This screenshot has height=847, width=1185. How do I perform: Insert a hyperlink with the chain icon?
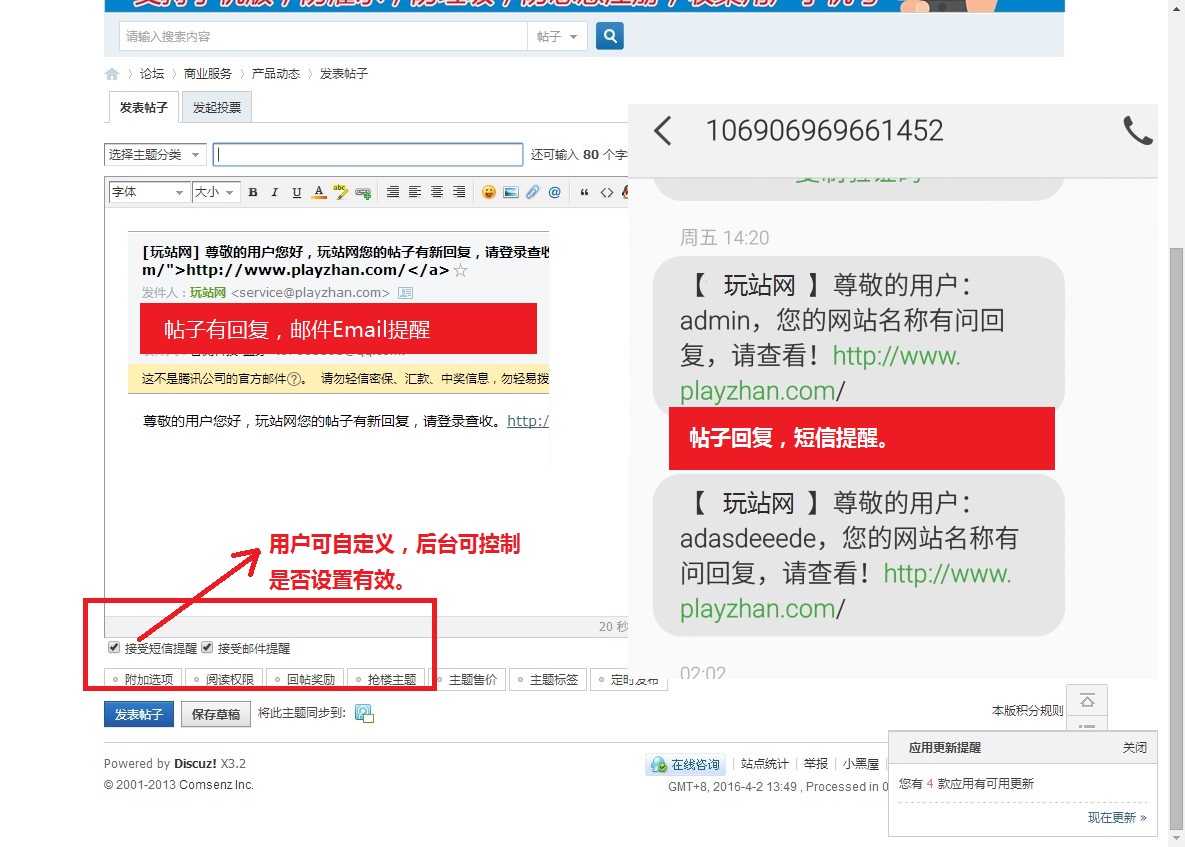[x=363, y=193]
